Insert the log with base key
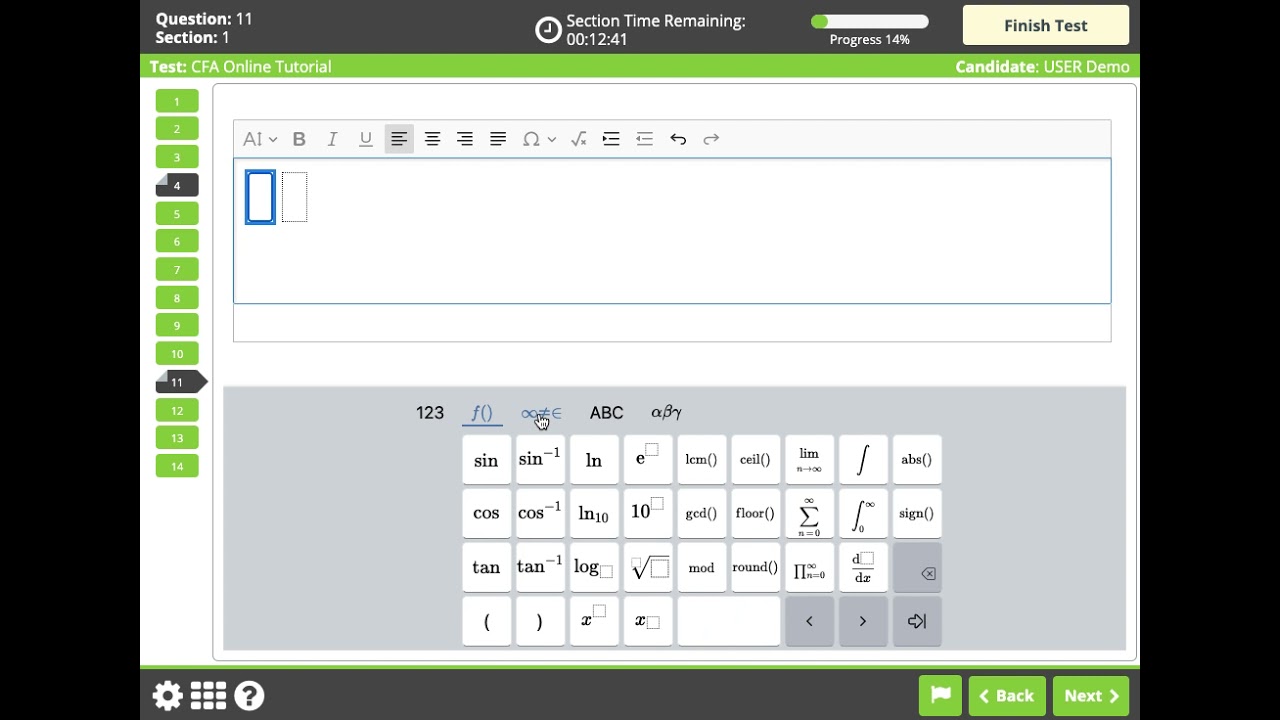The image size is (1280, 720). click(x=594, y=568)
